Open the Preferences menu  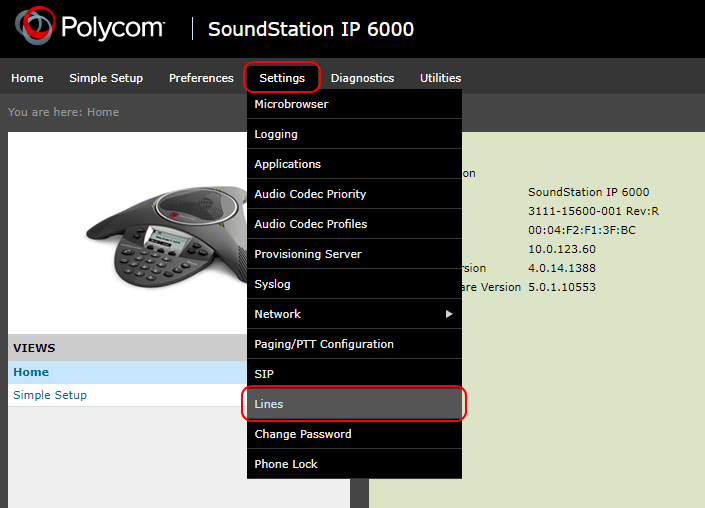201,78
